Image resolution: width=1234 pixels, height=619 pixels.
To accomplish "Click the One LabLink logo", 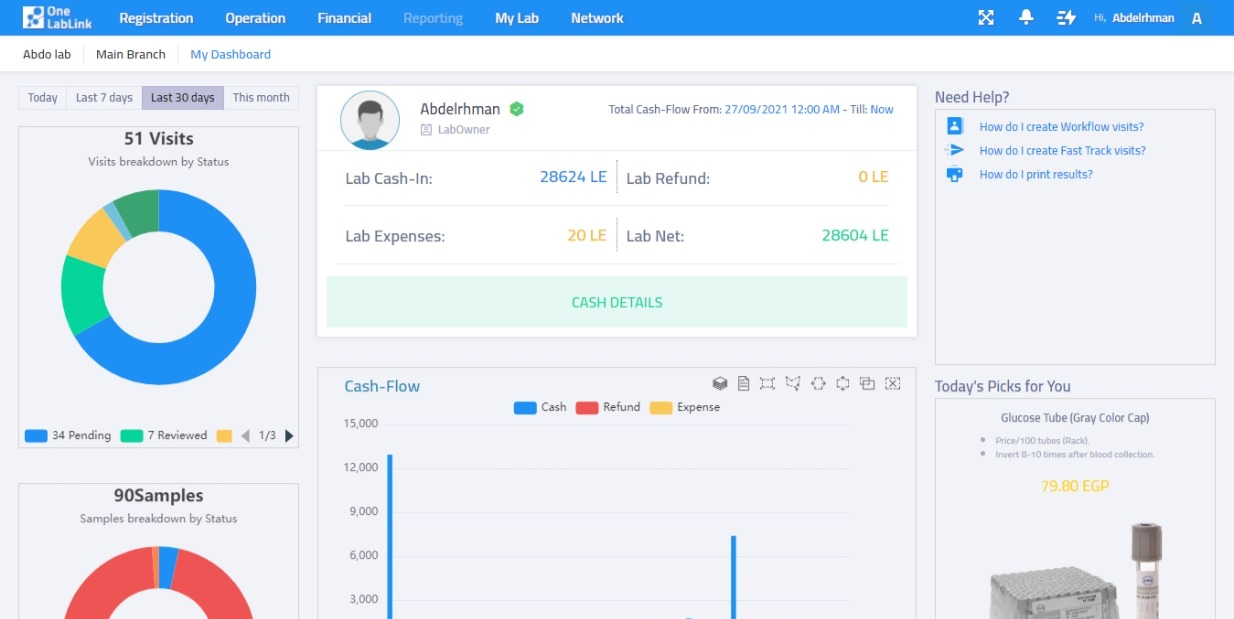I will [x=57, y=18].
